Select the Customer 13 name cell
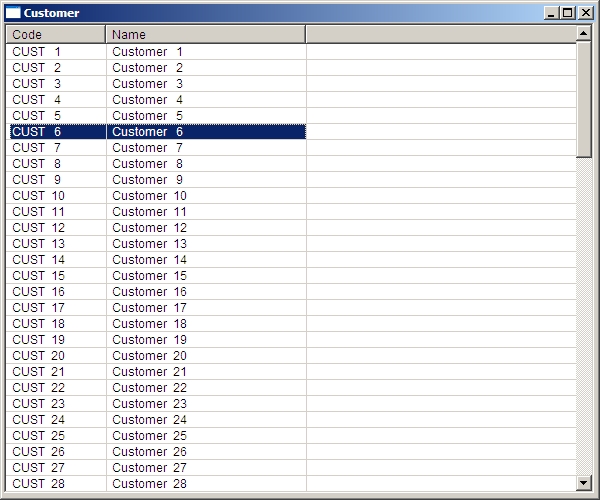The width and height of the screenshot is (600, 500). click(206, 244)
